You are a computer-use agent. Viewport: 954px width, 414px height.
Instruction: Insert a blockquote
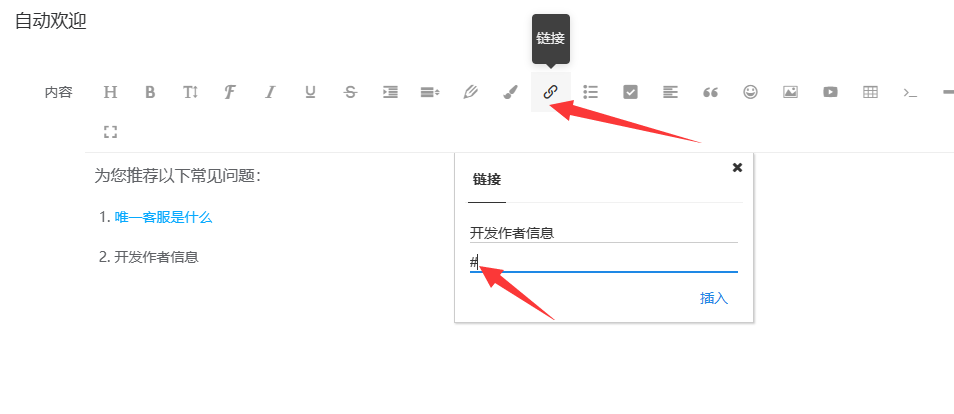[x=710, y=92]
